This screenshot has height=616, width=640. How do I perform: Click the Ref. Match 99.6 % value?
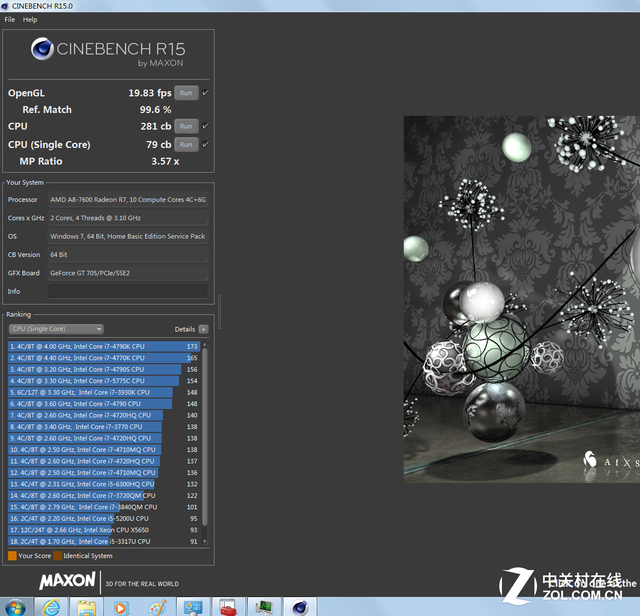[156, 110]
